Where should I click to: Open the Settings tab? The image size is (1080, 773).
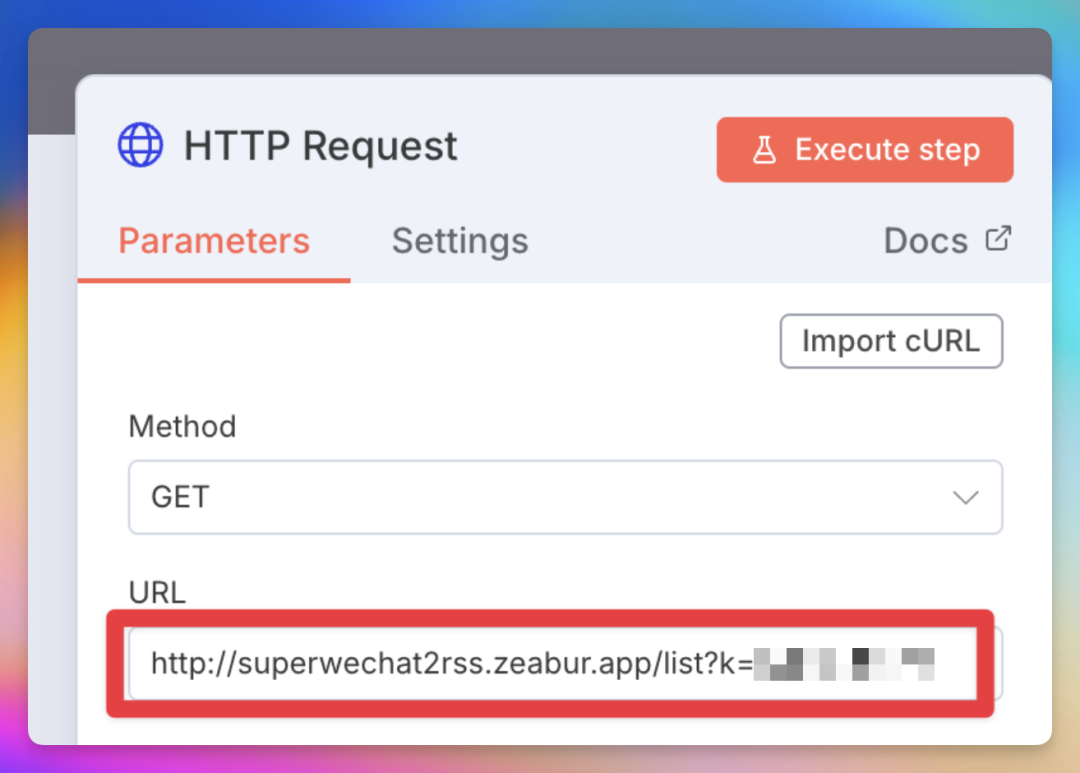(x=460, y=241)
